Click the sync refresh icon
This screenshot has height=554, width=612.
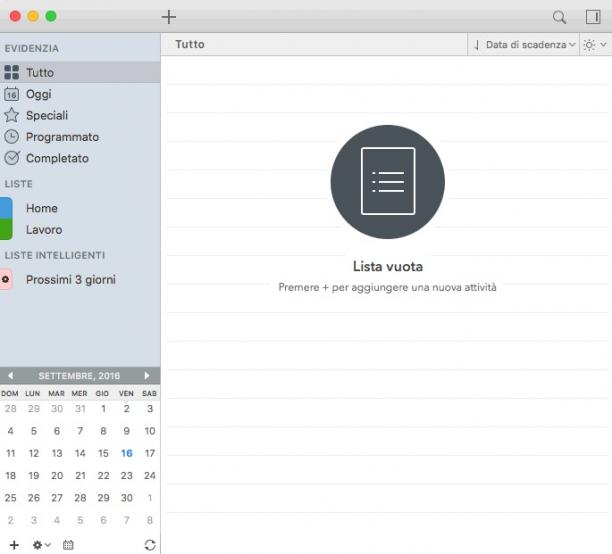pos(150,545)
